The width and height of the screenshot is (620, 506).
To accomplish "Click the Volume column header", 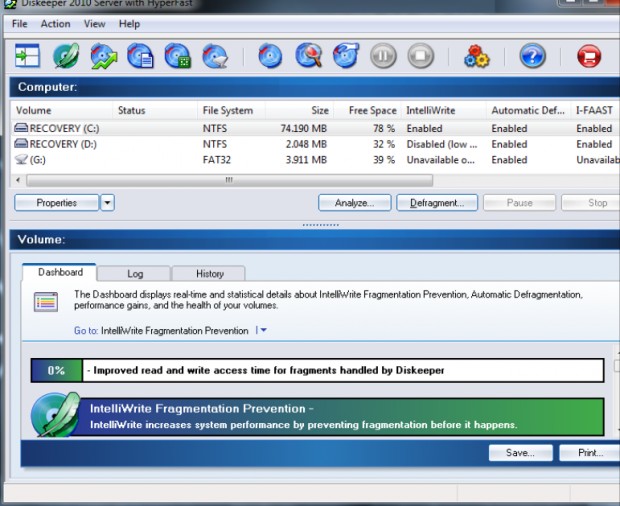I will tap(61, 110).
